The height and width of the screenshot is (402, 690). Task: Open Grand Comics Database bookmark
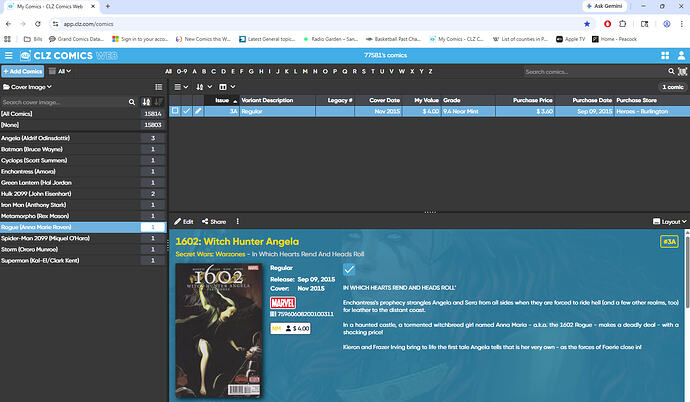click(x=76, y=39)
